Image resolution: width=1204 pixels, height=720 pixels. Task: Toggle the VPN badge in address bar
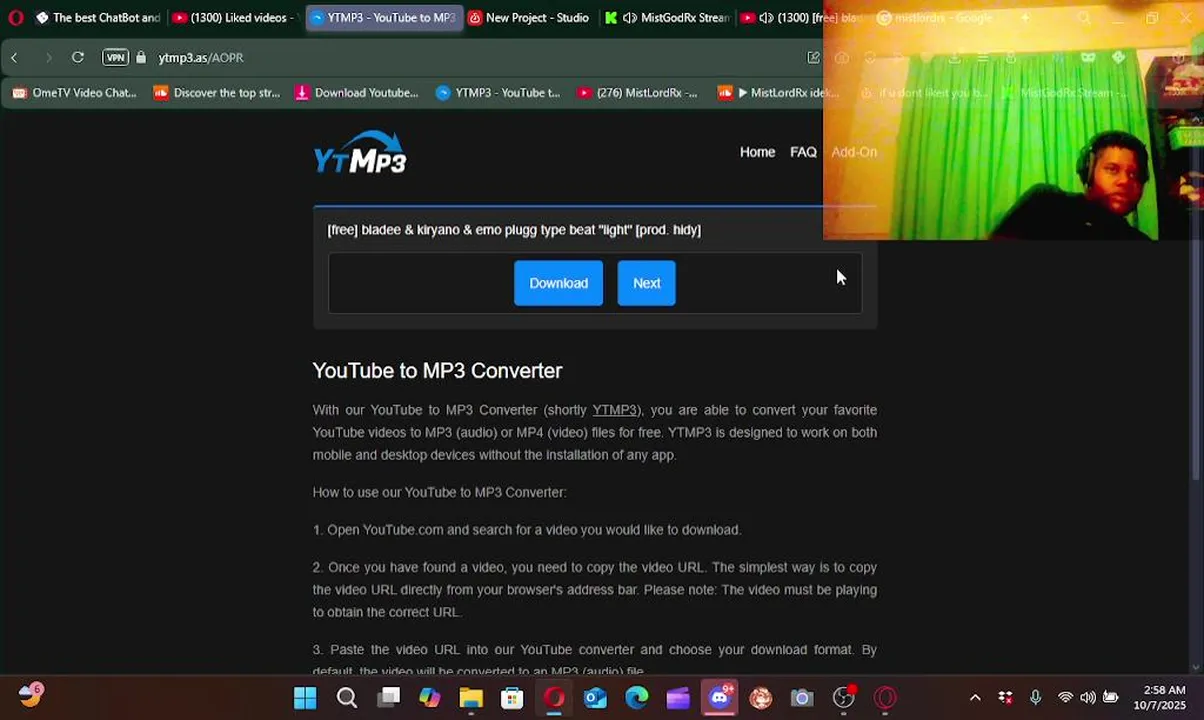coord(116,57)
